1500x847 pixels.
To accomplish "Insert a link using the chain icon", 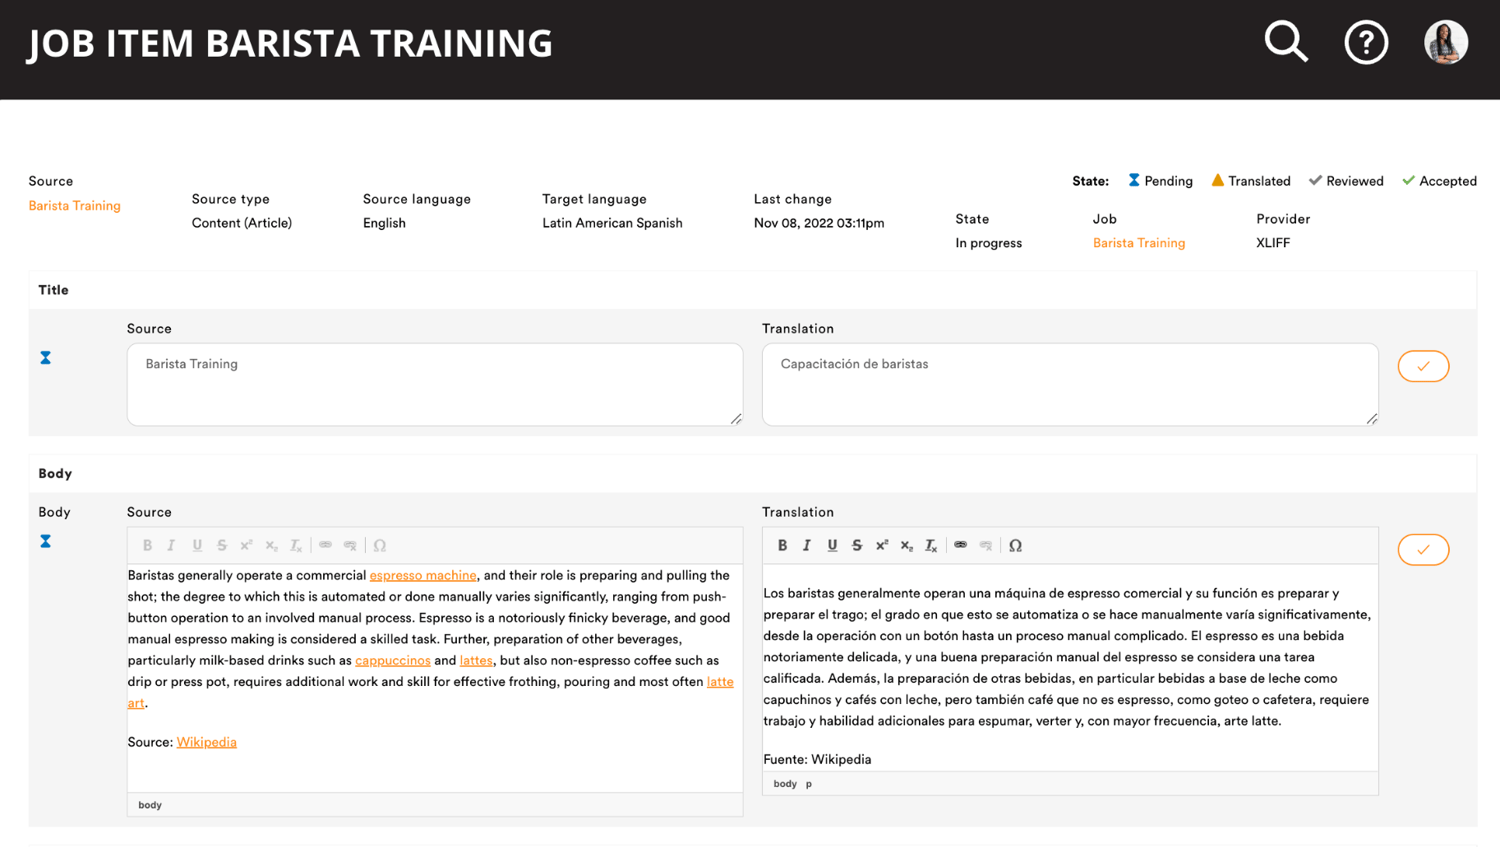I will pos(960,545).
